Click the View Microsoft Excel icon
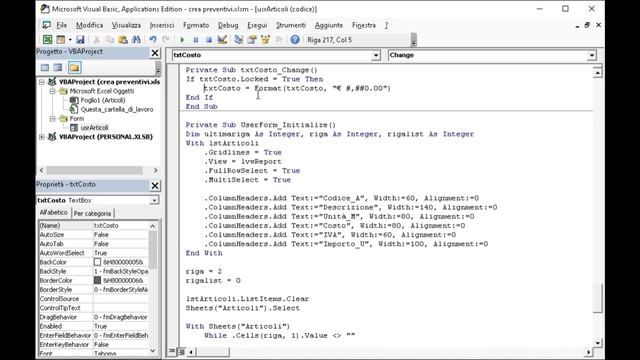Screen dimensions: 640x360 click(x=47, y=40)
